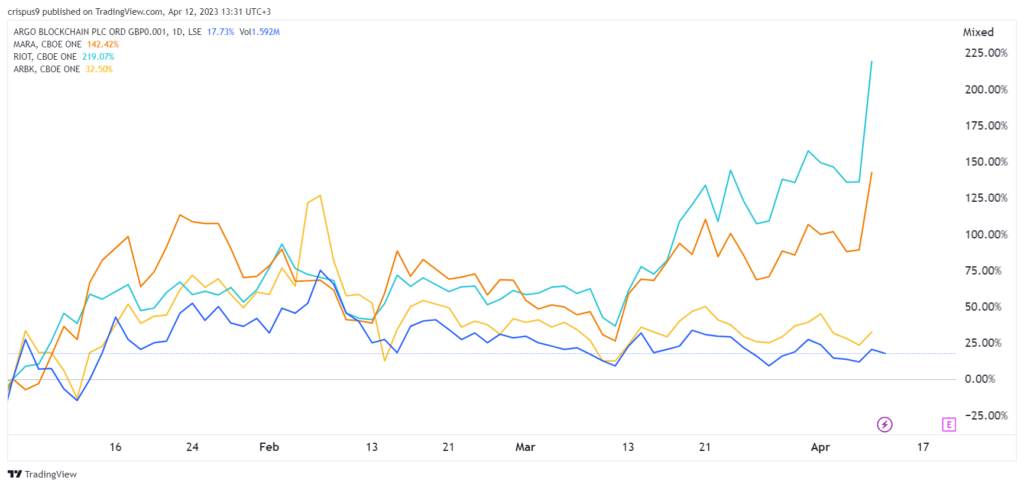
Task: Click the 175.00% price axis label
Action: [986, 125]
